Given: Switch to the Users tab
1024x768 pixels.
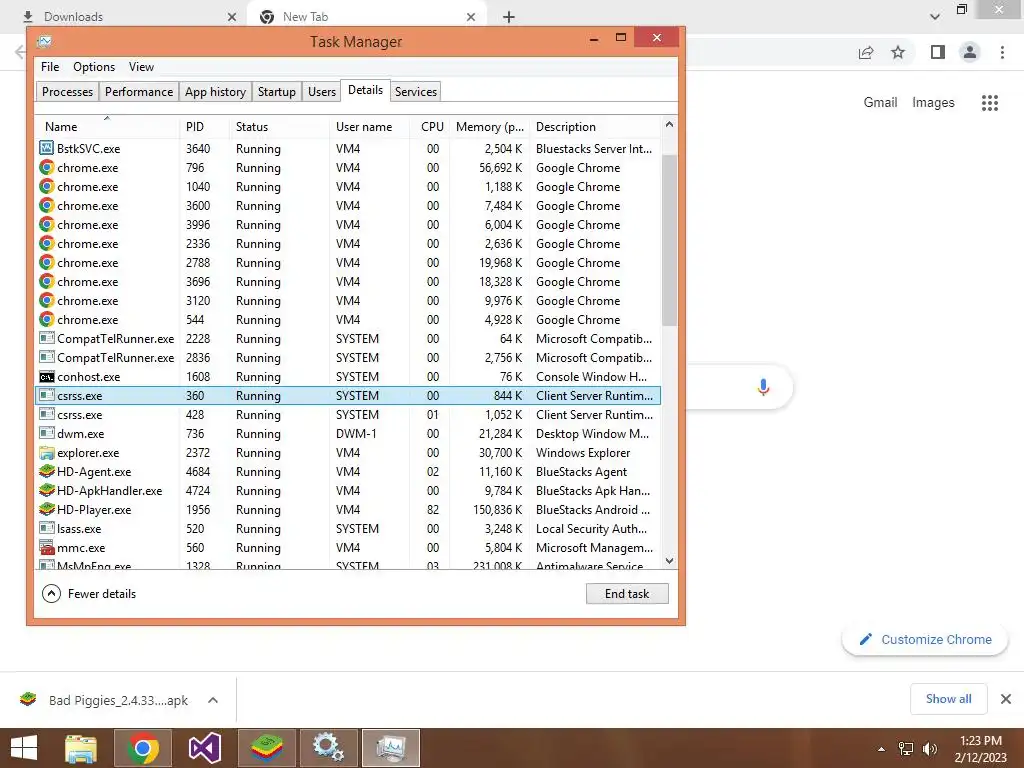Looking at the screenshot, I should 322,91.
